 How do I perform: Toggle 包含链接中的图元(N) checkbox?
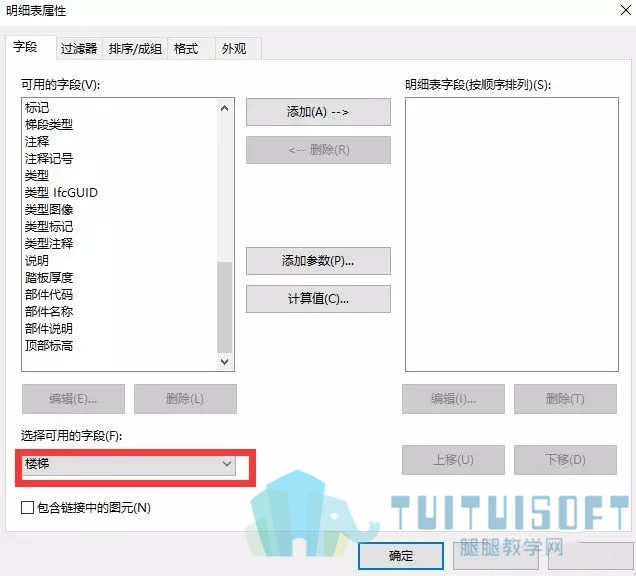click(27, 507)
